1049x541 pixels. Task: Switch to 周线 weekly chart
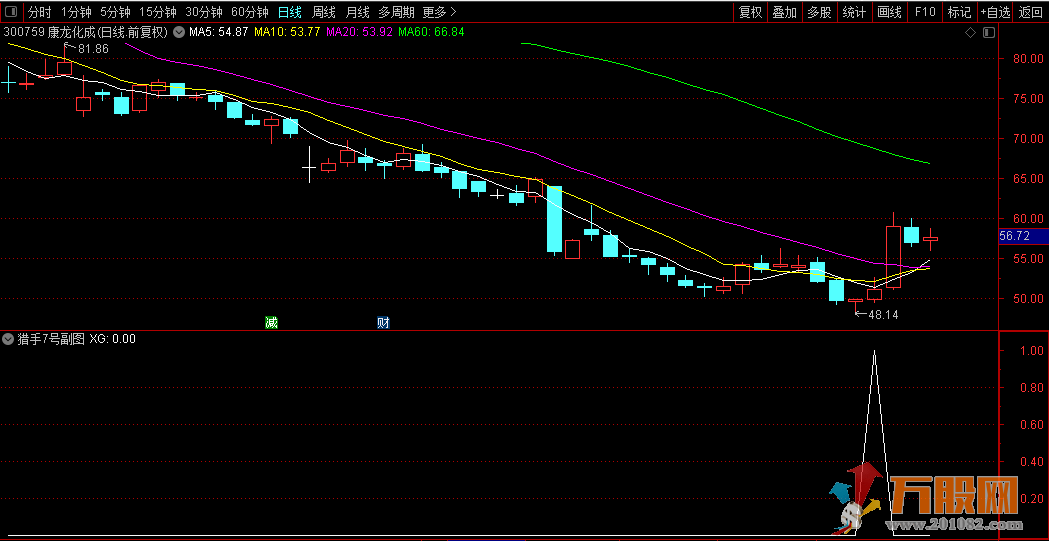pyautogui.click(x=324, y=11)
